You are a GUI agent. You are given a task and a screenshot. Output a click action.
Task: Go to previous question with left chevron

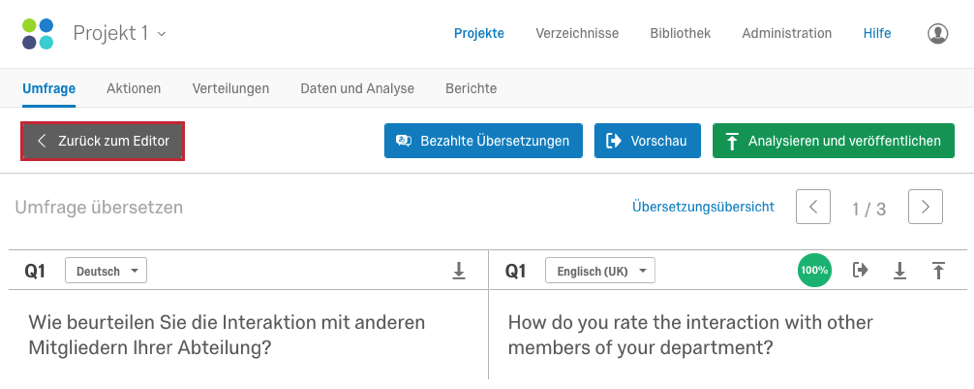click(813, 207)
